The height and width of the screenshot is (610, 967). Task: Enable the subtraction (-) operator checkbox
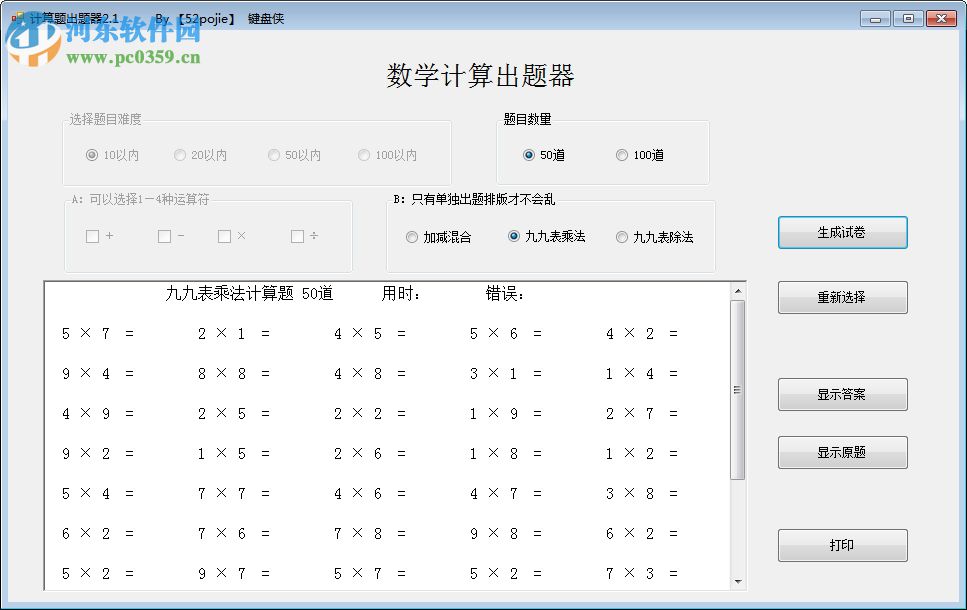[x=162, y=236]
